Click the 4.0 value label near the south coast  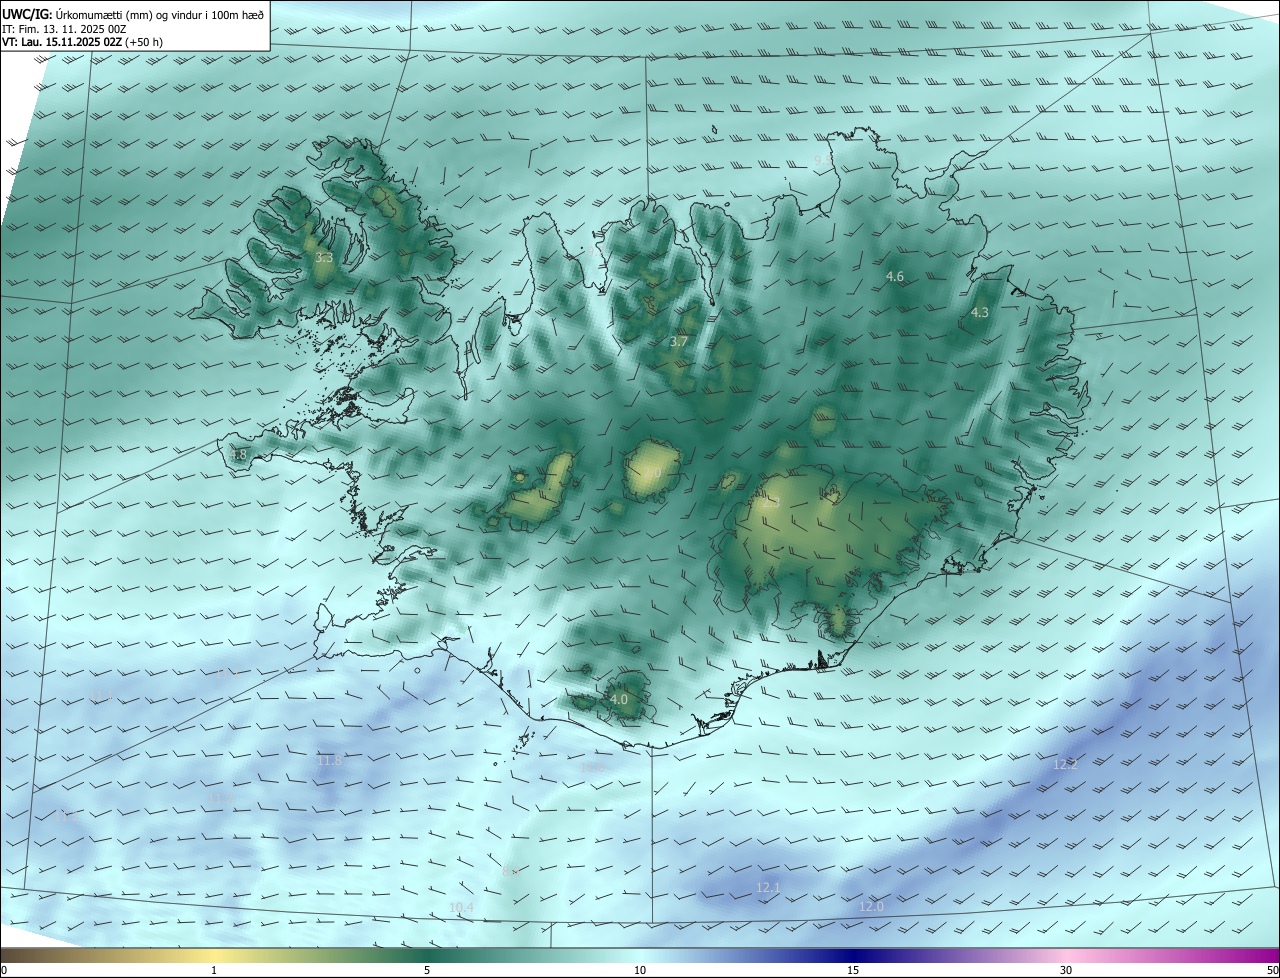pos(619,700)
